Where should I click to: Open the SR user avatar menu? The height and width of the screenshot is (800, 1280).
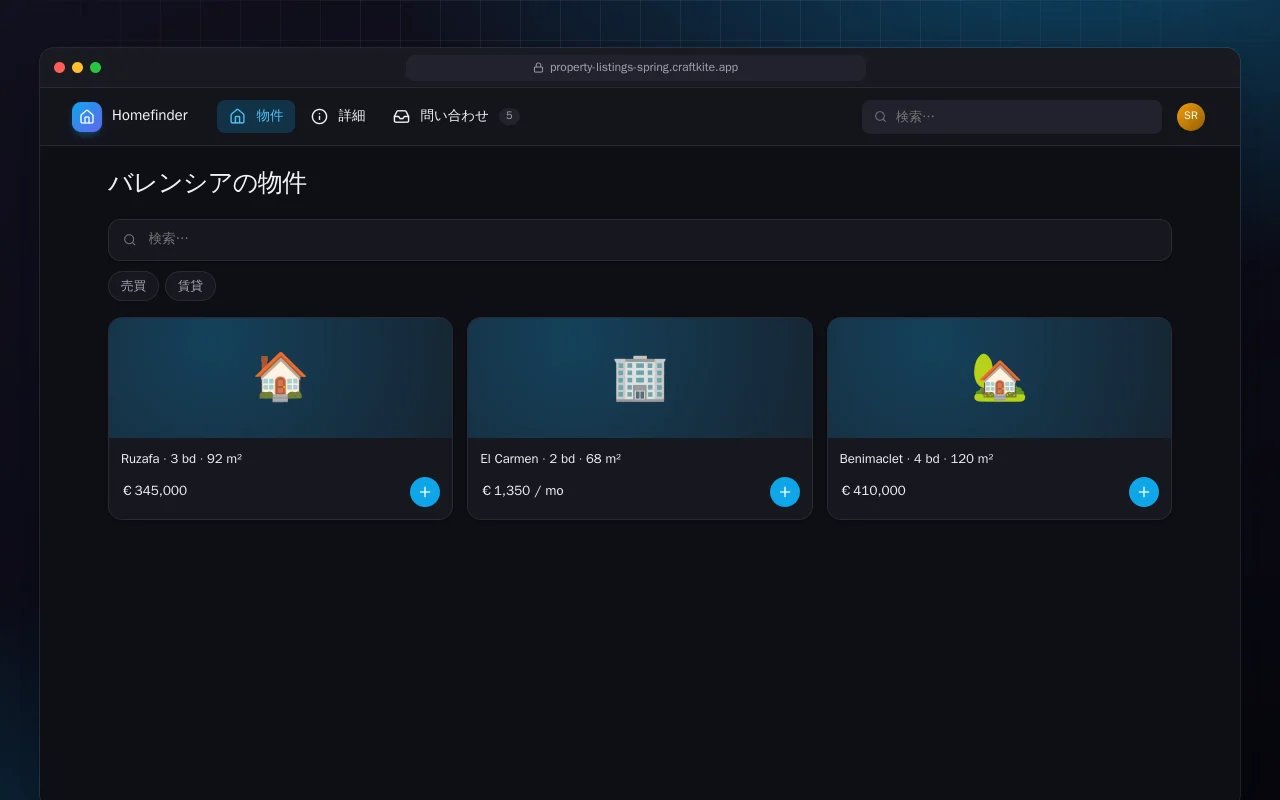[x=1191, y=117]
